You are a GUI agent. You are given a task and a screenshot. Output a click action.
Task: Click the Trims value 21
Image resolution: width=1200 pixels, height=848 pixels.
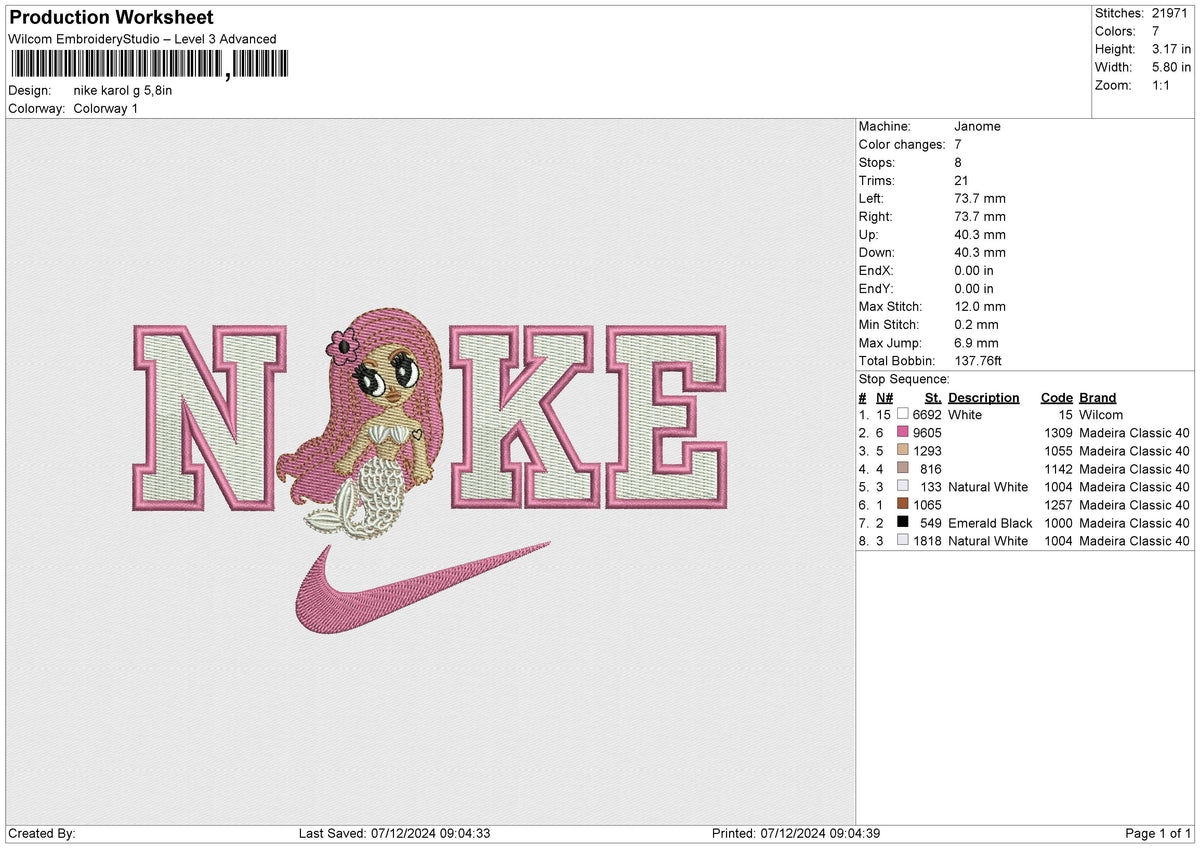coord(961,180)
